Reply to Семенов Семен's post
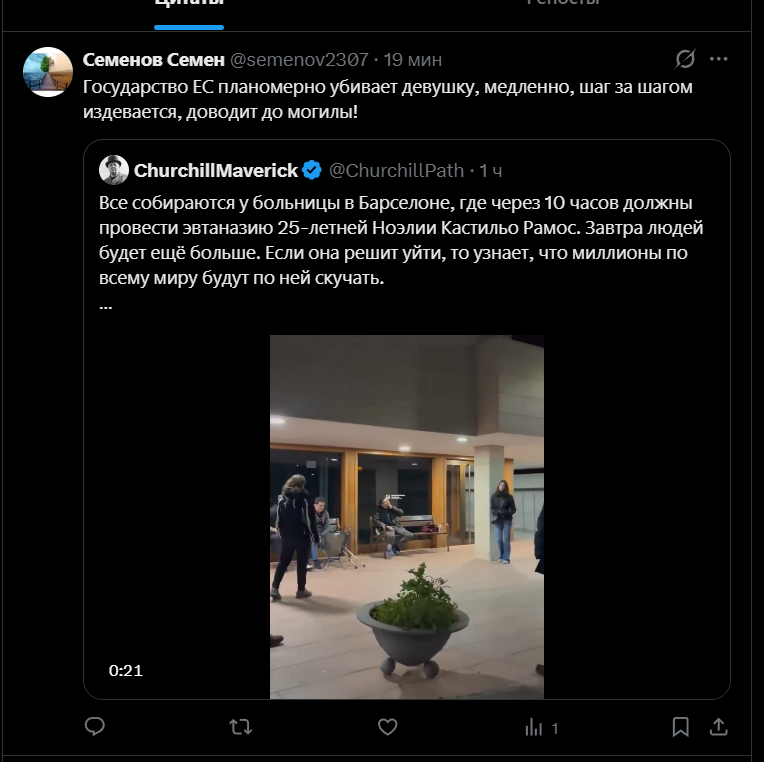This screenshot has width=764, height=762. click(x=95, y=727)
